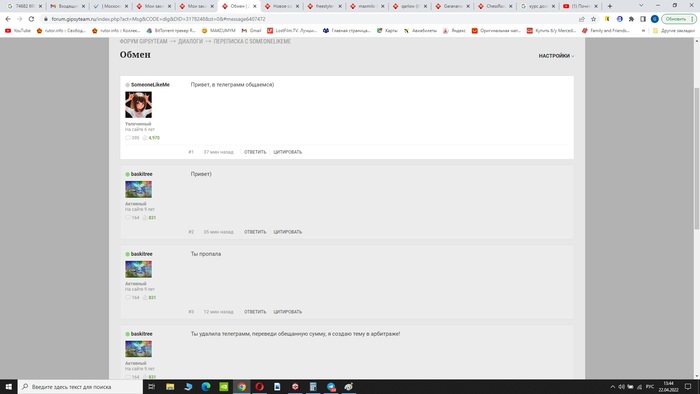Open baskitree profile link in message #2
Screen dimensions: 700x394
click(x=142, y=174)
